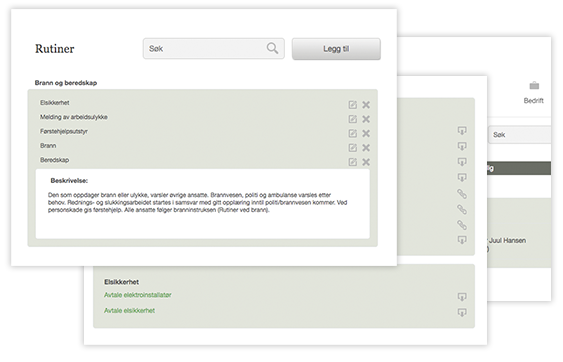Click the topmost chain-link icon in middle window
Viewport: 563px width, 362px height.
tap(462, 194)
